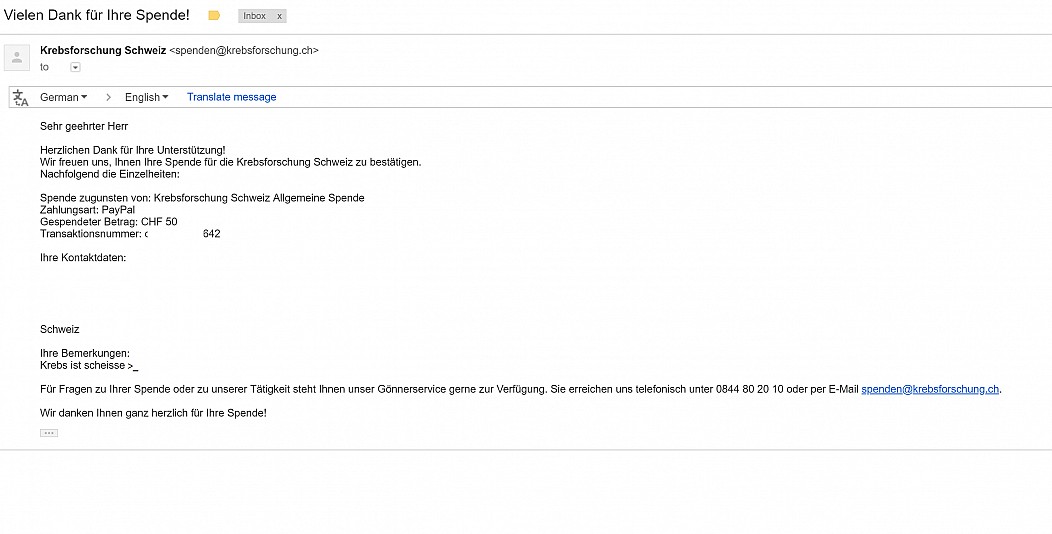Click the sender's grey avatar icon
1052x534 pixels.
pyautogui.click(x=17, y=58)
